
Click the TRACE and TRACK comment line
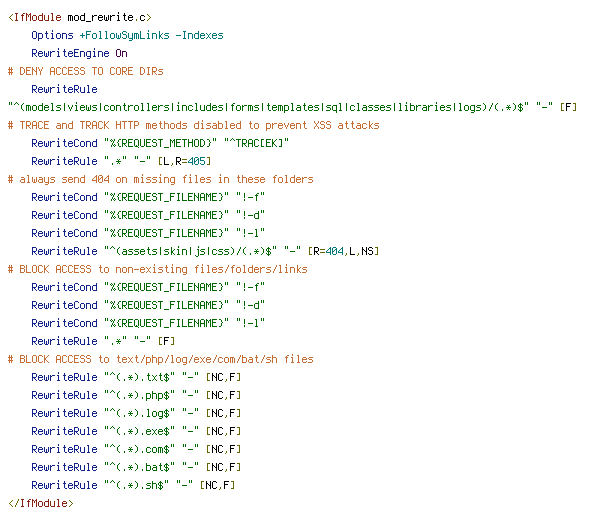(x=194, y=126)
